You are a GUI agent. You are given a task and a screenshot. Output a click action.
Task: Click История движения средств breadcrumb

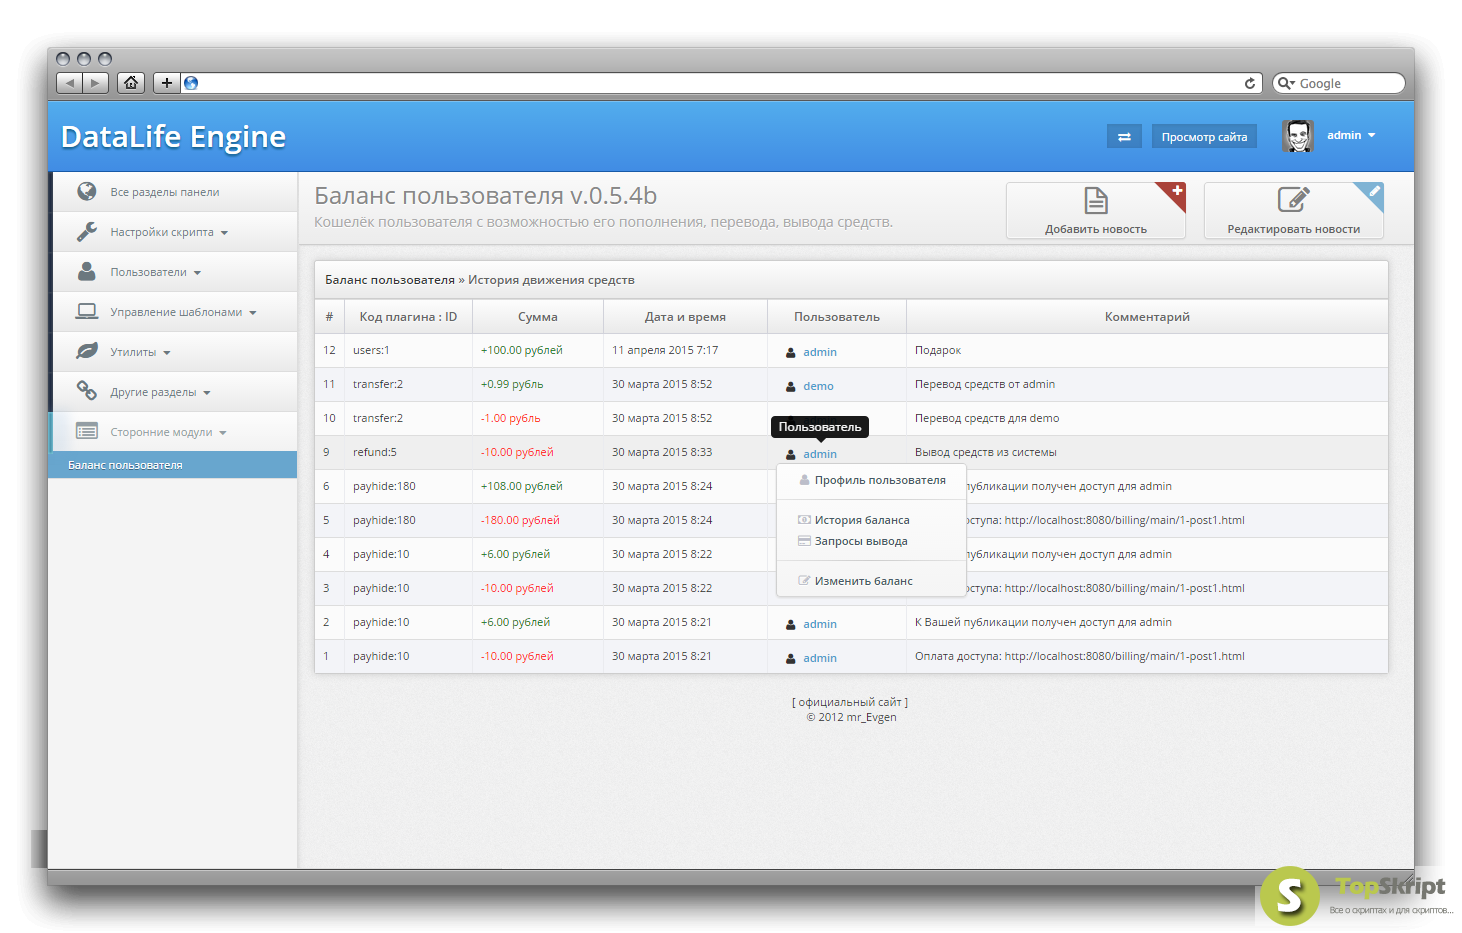tap(551, 280)
